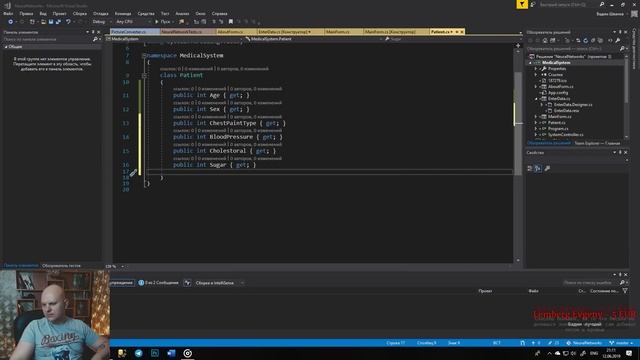Image resolution: width=640 pixels, height=360 pixels.
Task: Toggle the Предупреждения filter in error list
Action: click(x=121, y=282)
